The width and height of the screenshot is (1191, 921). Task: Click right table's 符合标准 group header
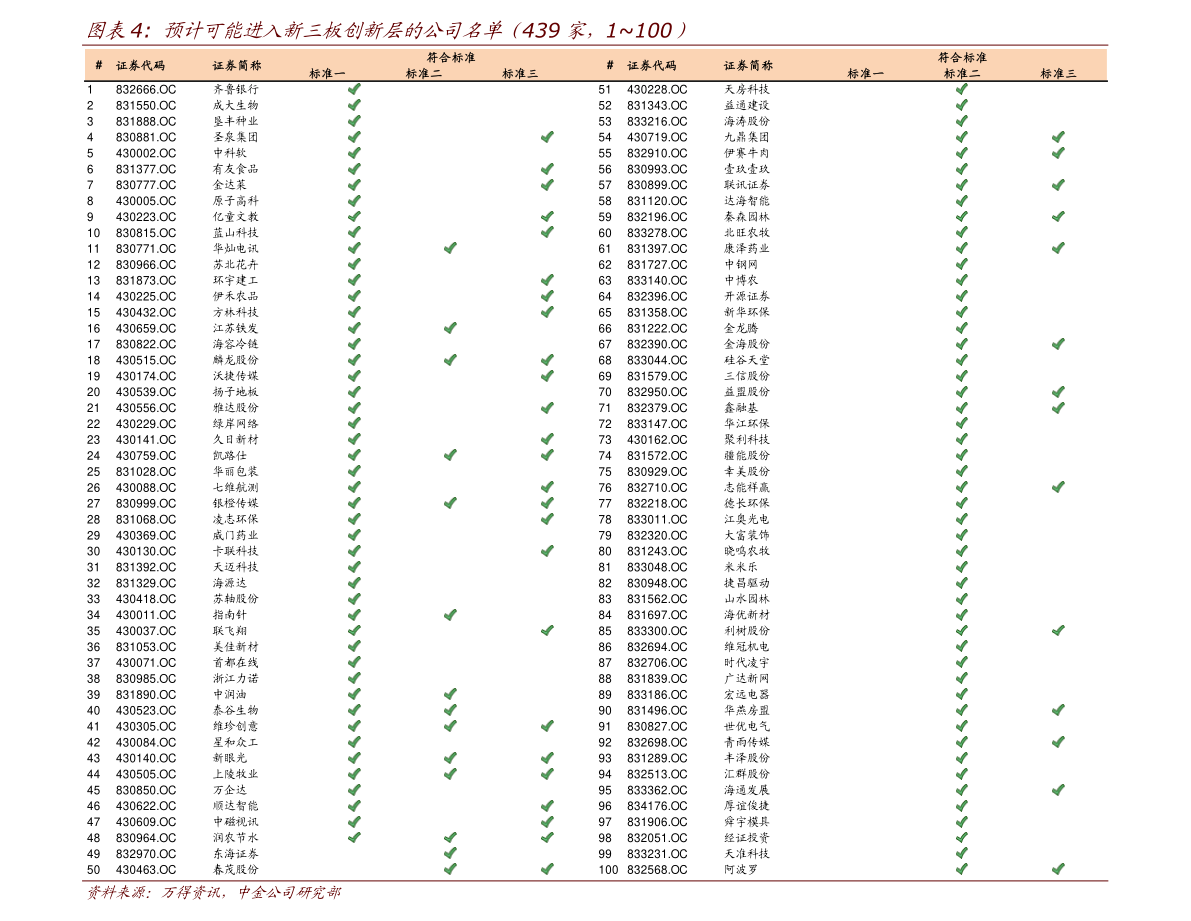tap(962, 58)
